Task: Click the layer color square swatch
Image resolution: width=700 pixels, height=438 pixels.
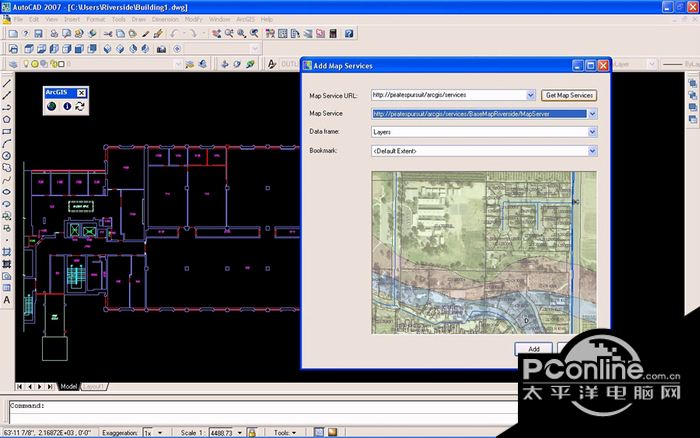Action: [x=62, y=64]
